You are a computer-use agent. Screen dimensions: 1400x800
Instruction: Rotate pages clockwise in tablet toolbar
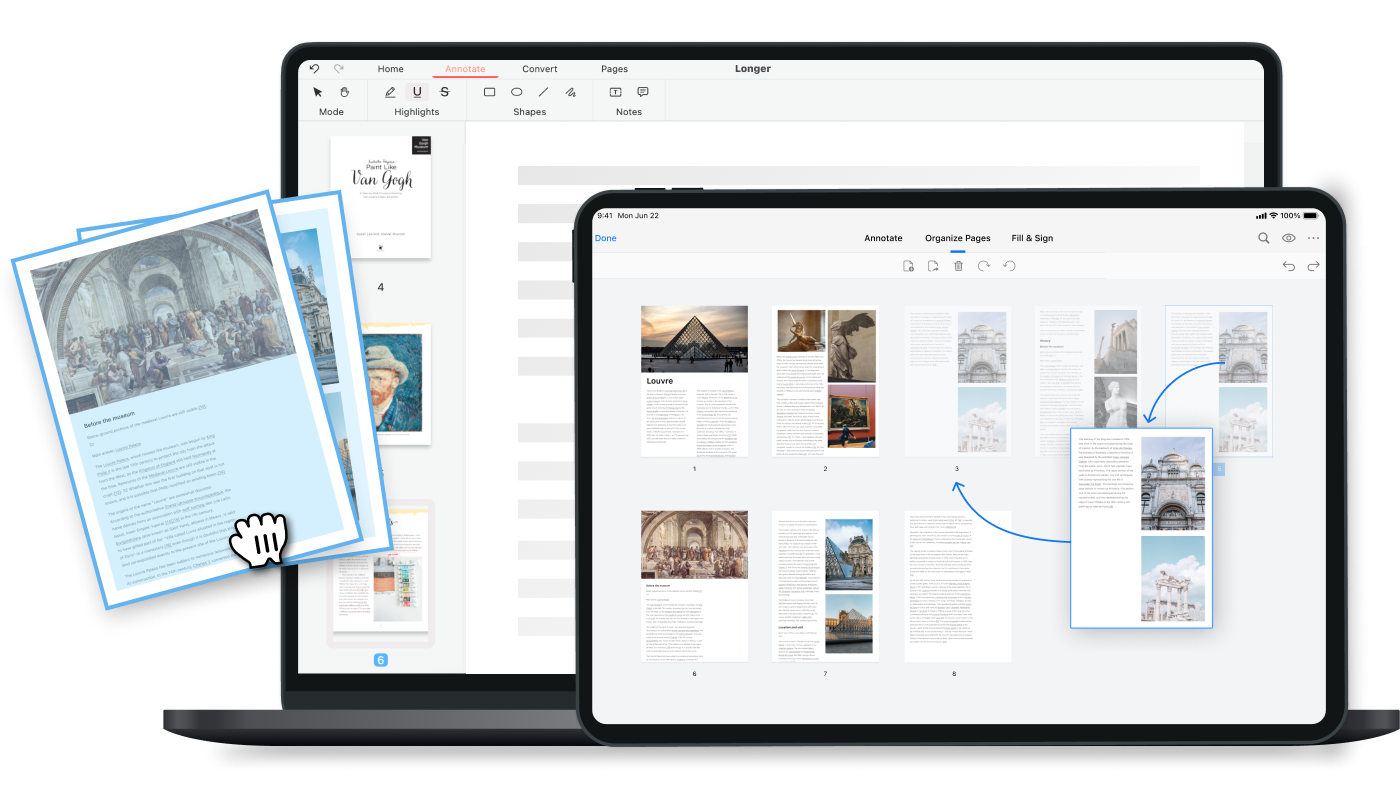pyautogui.click(x=984, y=266)
